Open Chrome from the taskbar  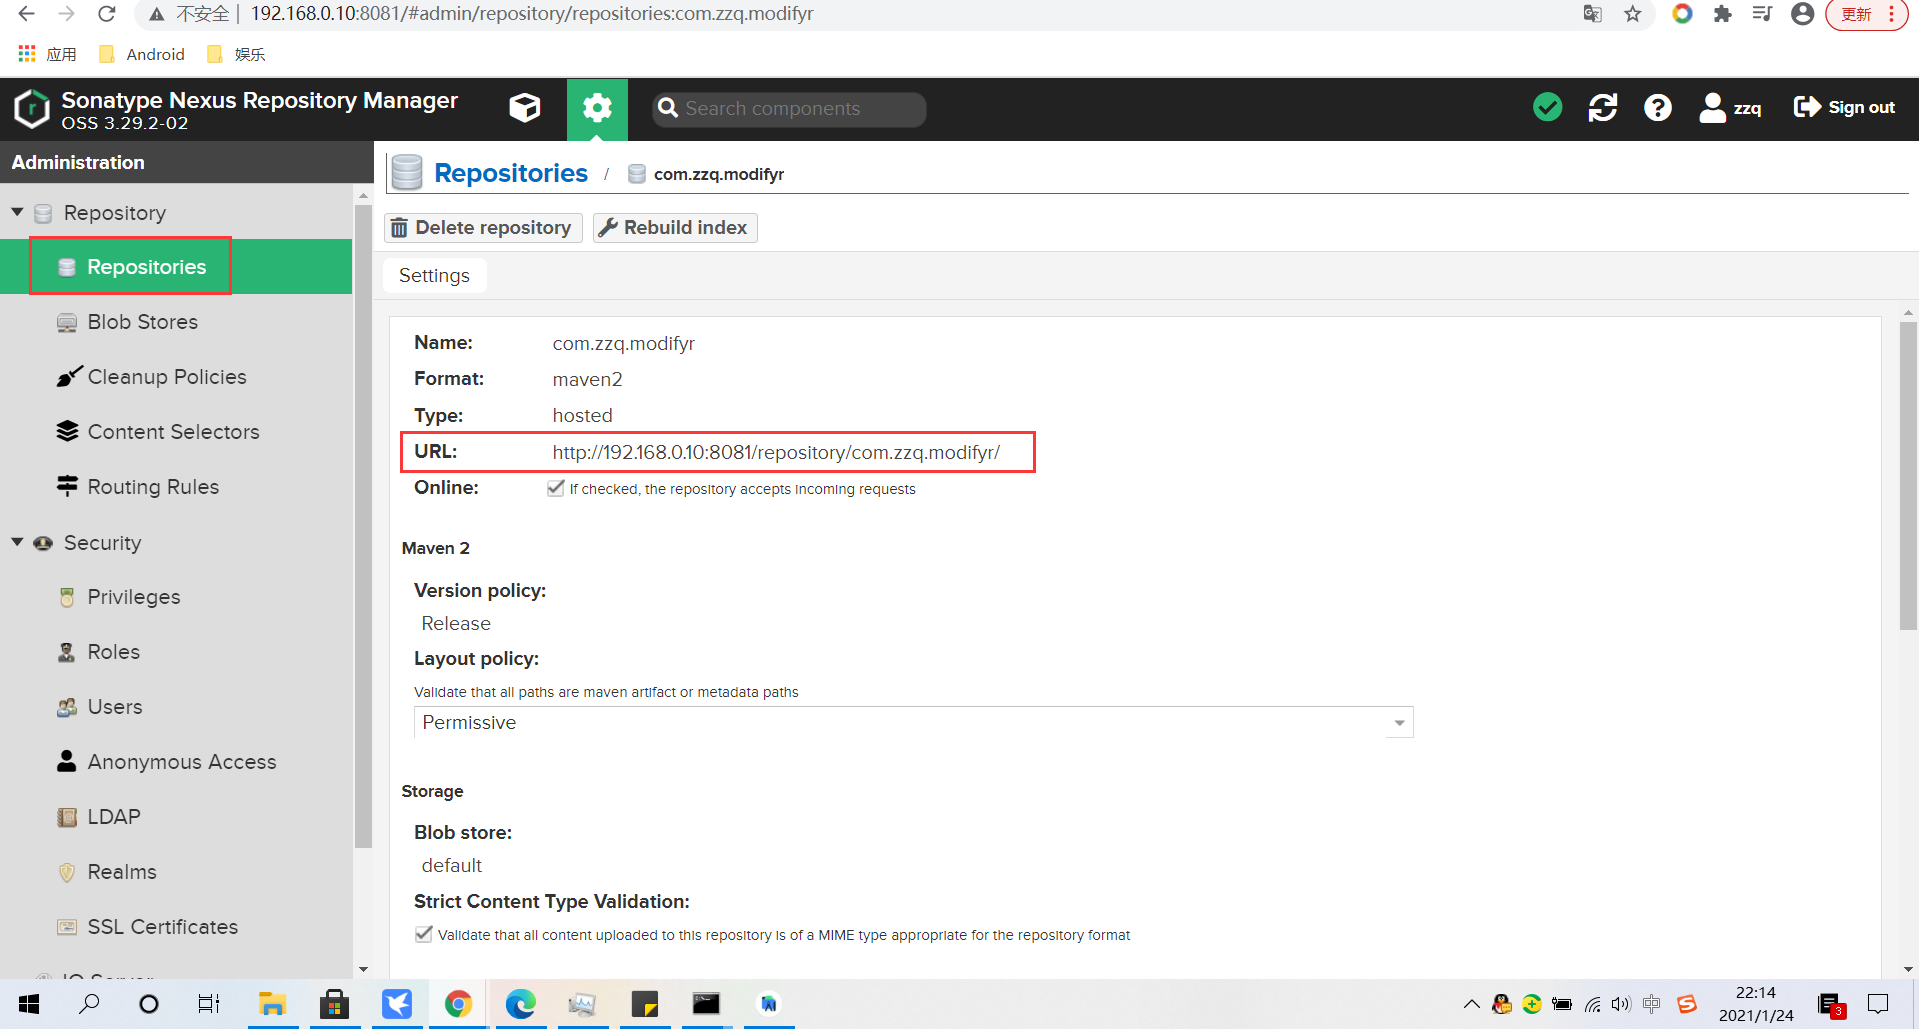[458, 1003]
